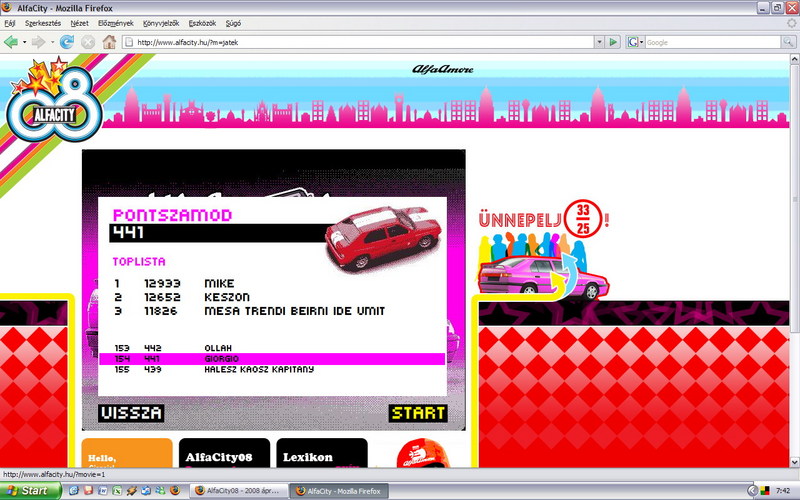Click the vertical scrollbar thumb
The image size is (800, 500).
(x=794, y=199)
